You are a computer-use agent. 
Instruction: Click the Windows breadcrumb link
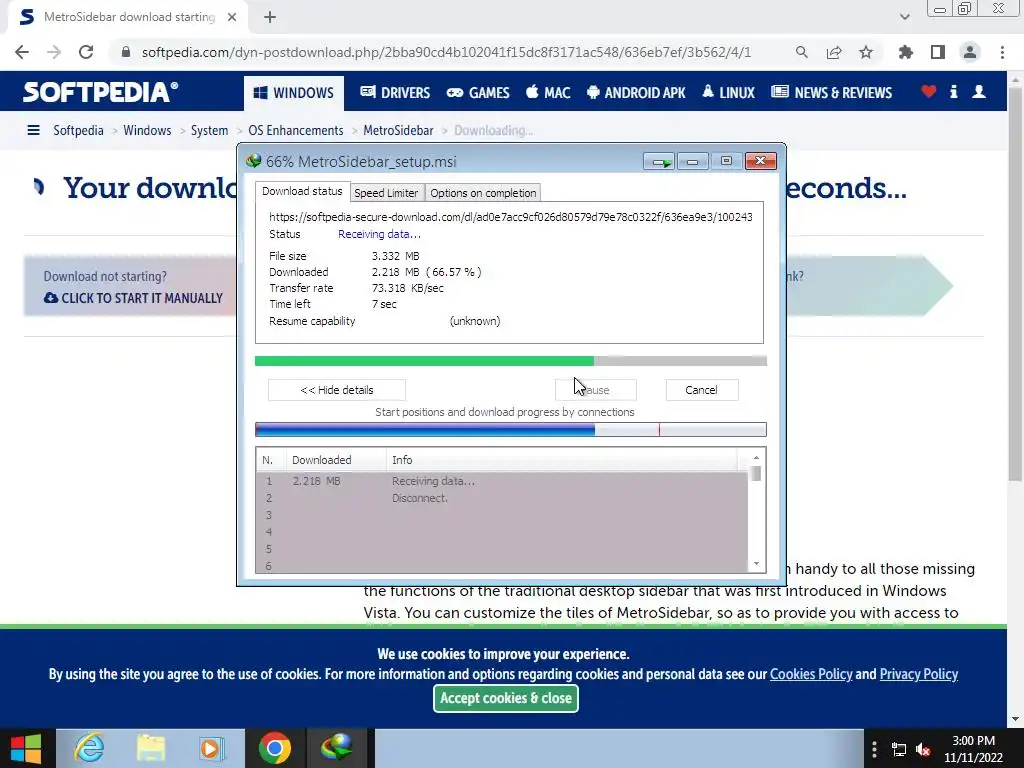(147, 130)
